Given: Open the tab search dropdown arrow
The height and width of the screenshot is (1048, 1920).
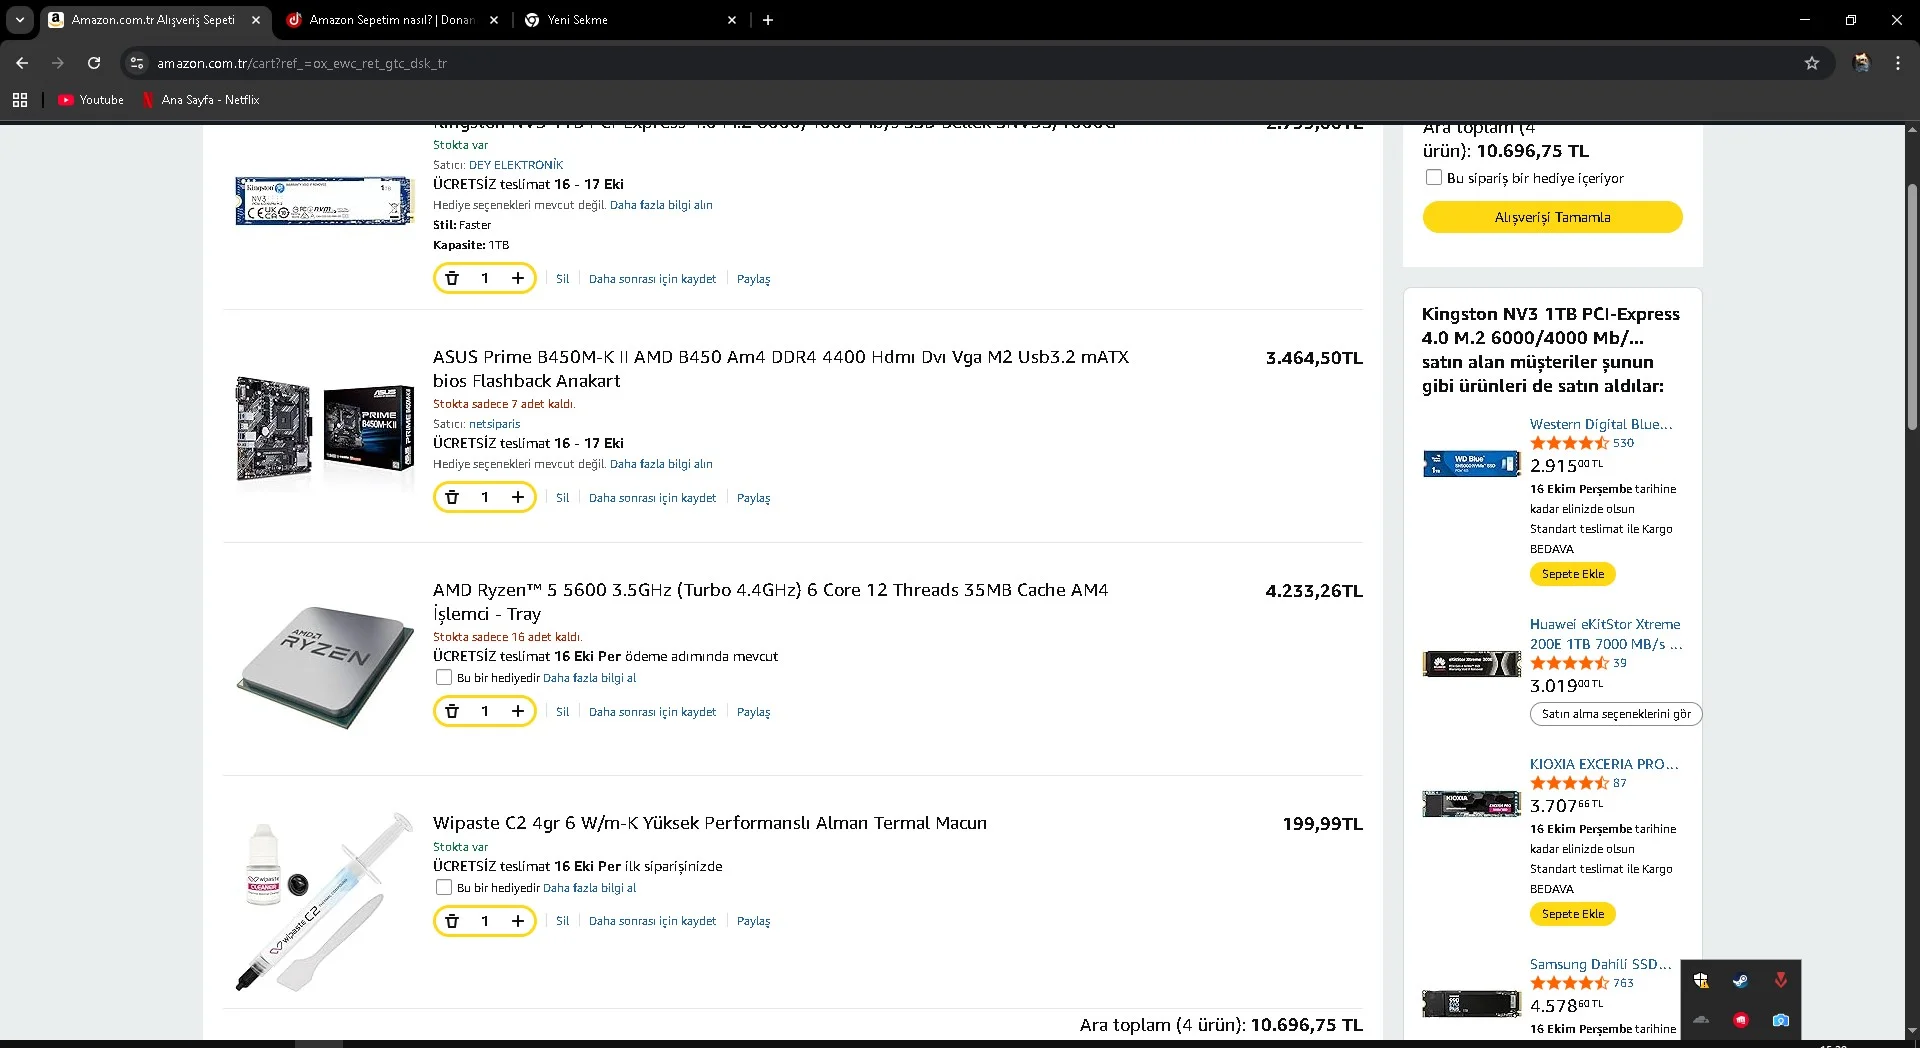Looking at the screenshot, I should pyautogui.click(x=20, y=20).
